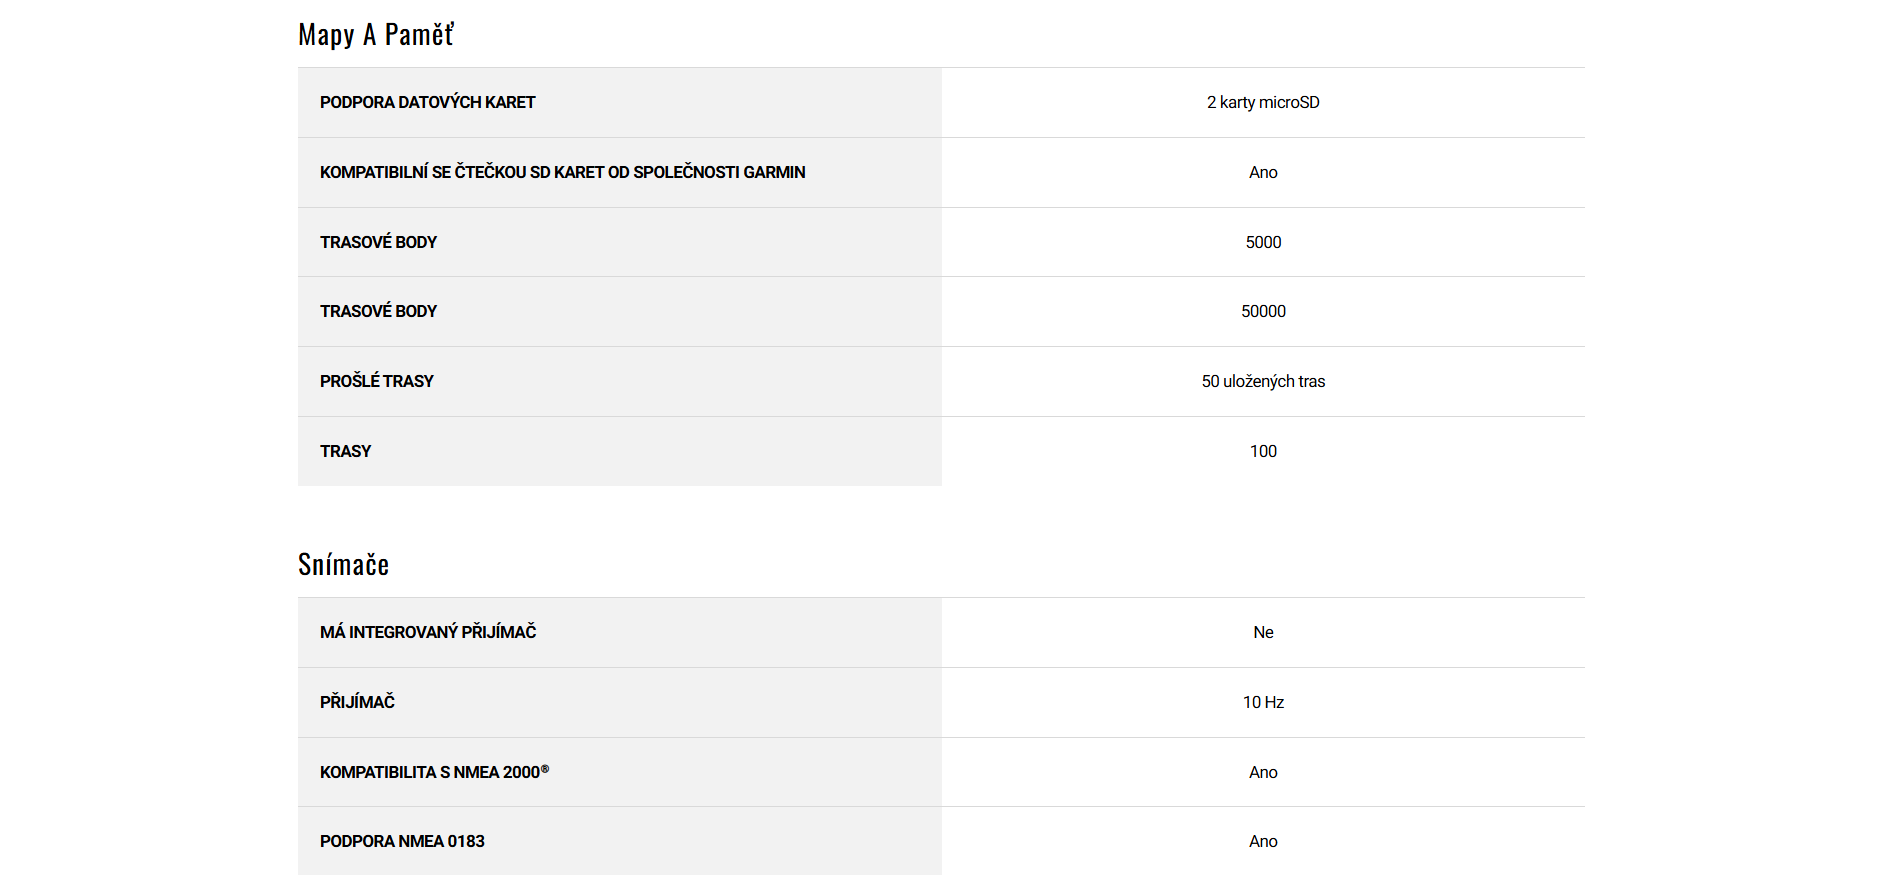This screenshot has height=875, width=1887.
Task: Click the "50000" track points value
Action: (1263, 311)
